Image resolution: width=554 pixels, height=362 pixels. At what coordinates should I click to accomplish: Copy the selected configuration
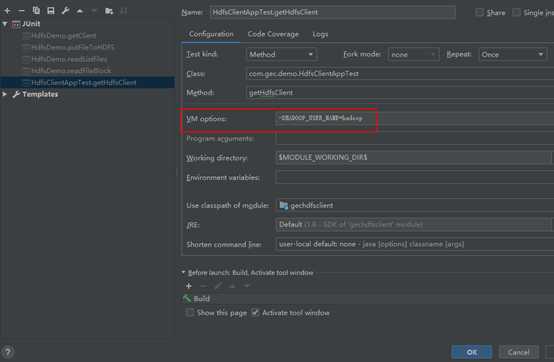[x=36, y=11]
